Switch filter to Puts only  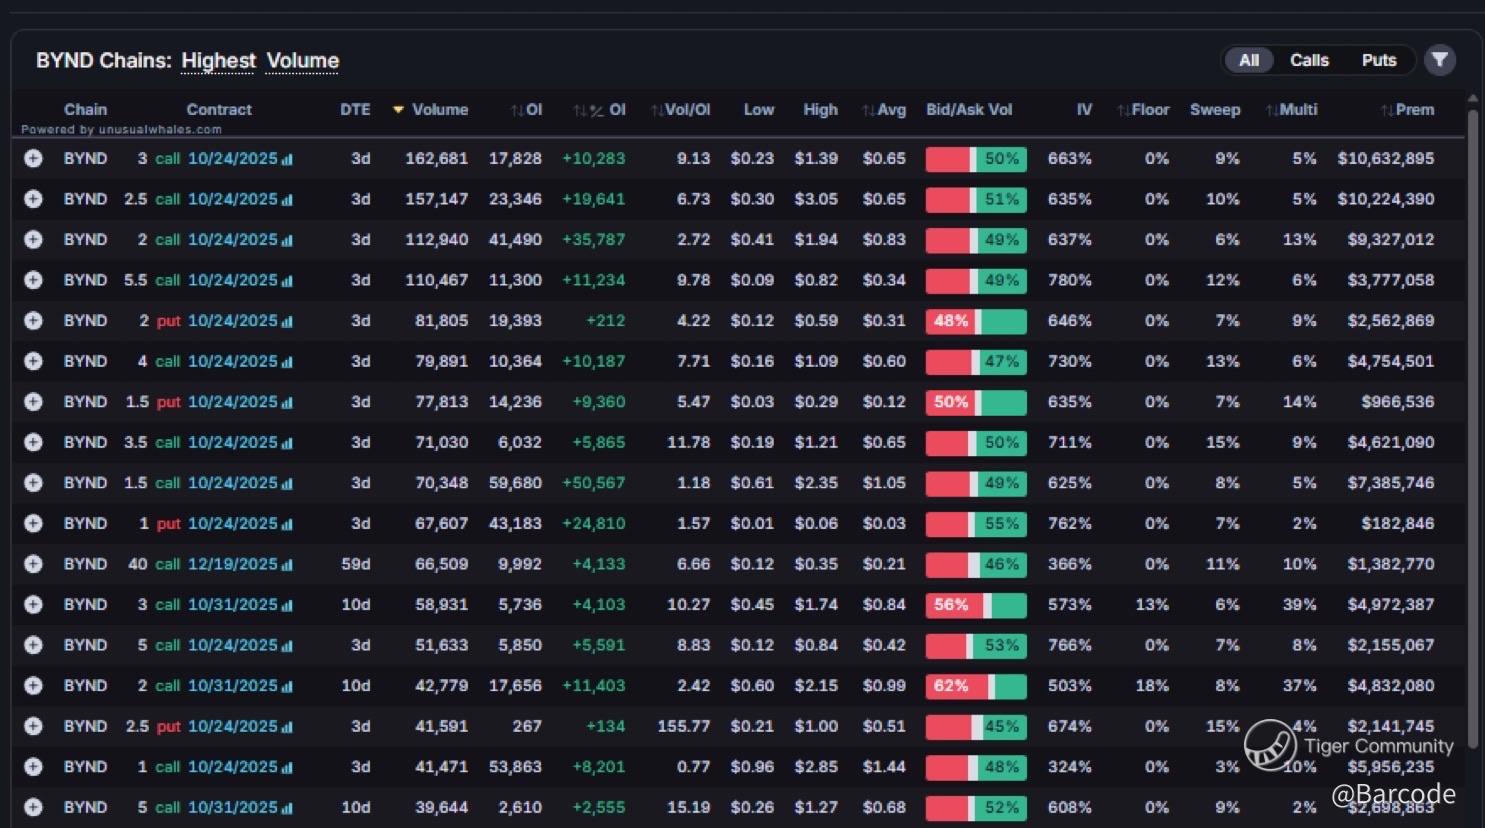click(1378, 60)
